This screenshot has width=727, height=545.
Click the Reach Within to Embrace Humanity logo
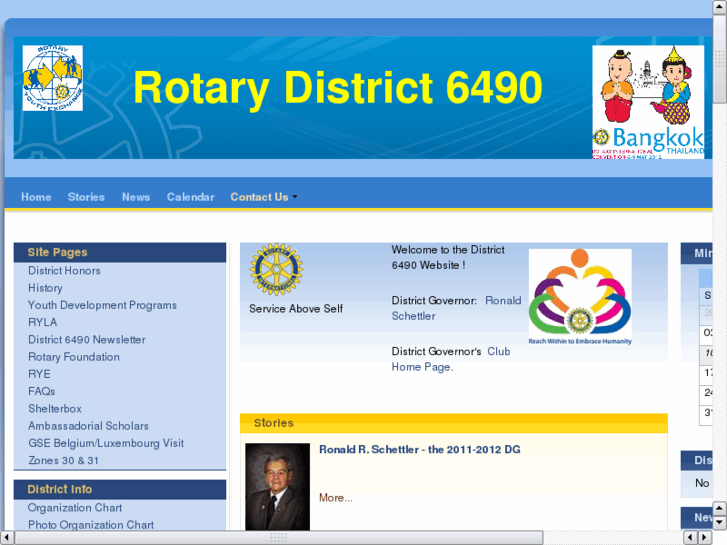(x=580, y=297)
